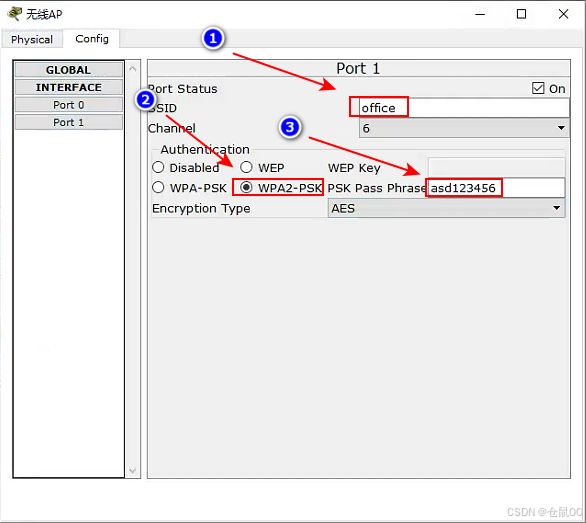Click the Packet Tracer window icon

point(15,14)
